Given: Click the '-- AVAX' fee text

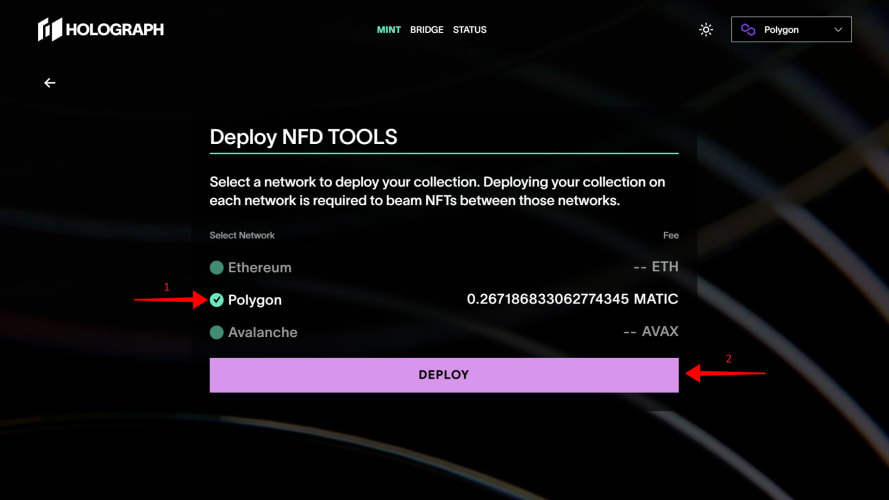Looking at the screenshot, I should [651, 331].
